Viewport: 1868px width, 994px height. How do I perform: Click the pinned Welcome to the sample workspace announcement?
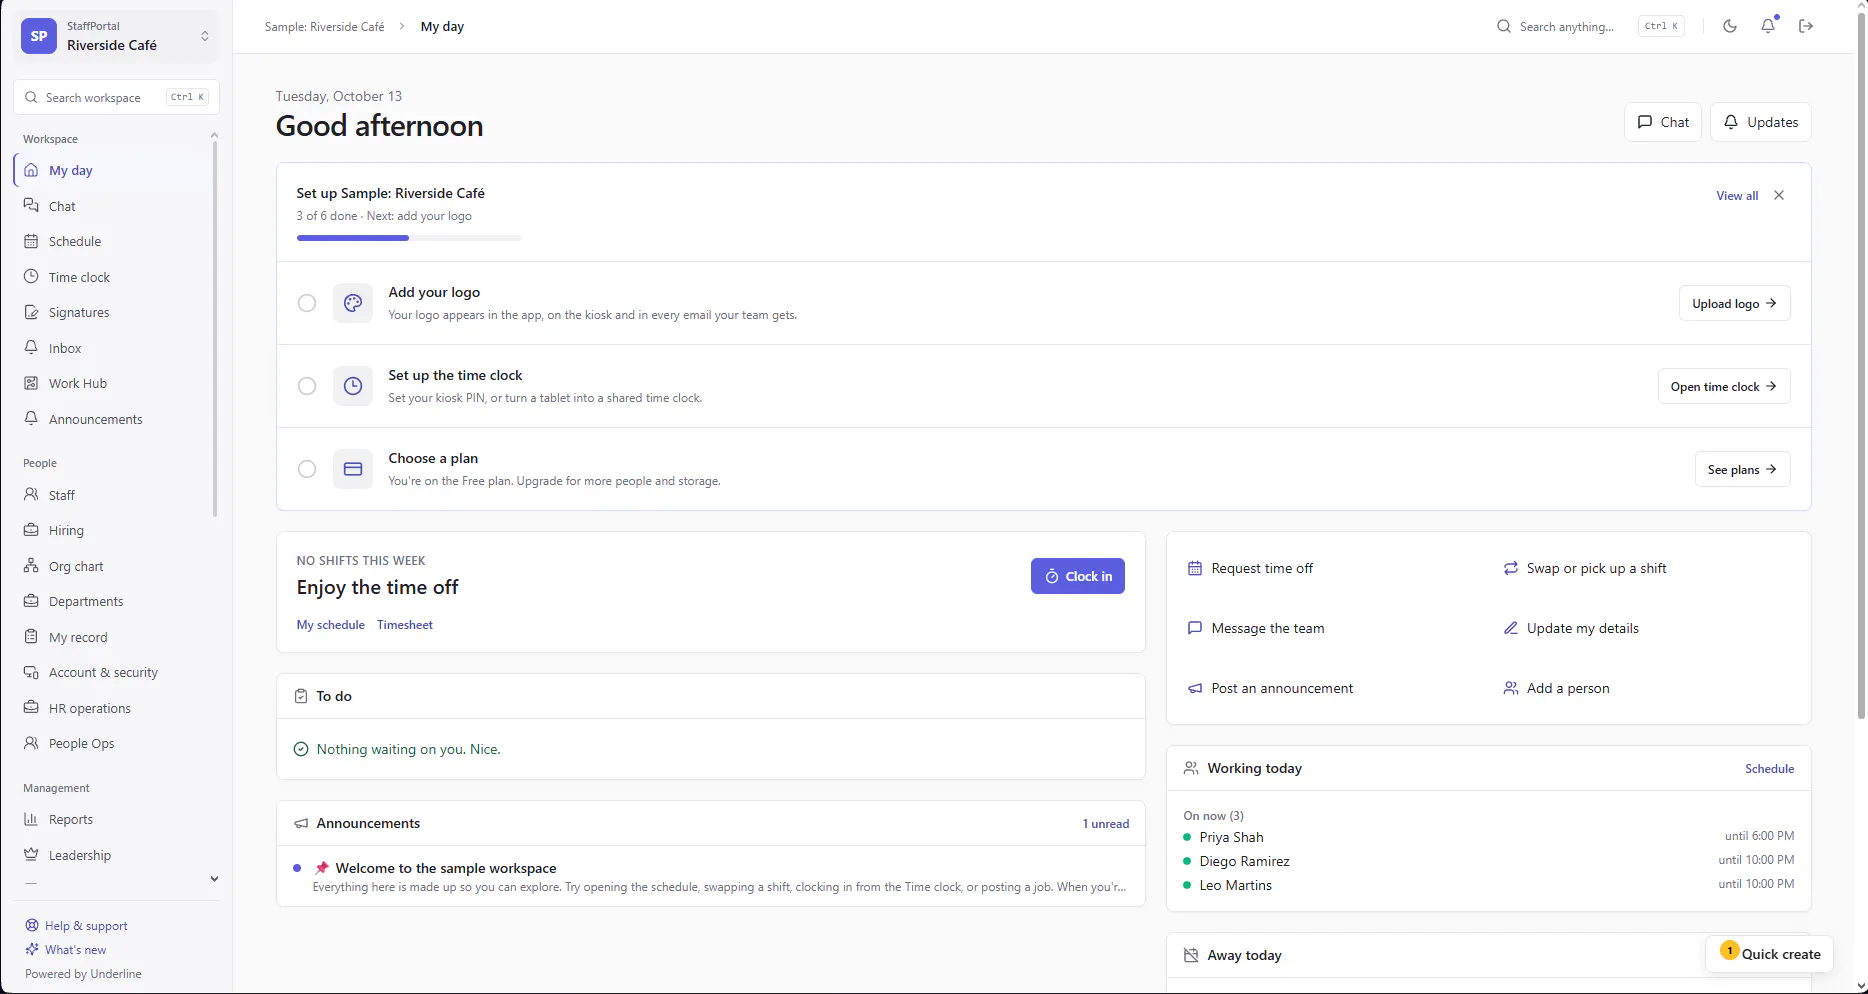[711, 876]
